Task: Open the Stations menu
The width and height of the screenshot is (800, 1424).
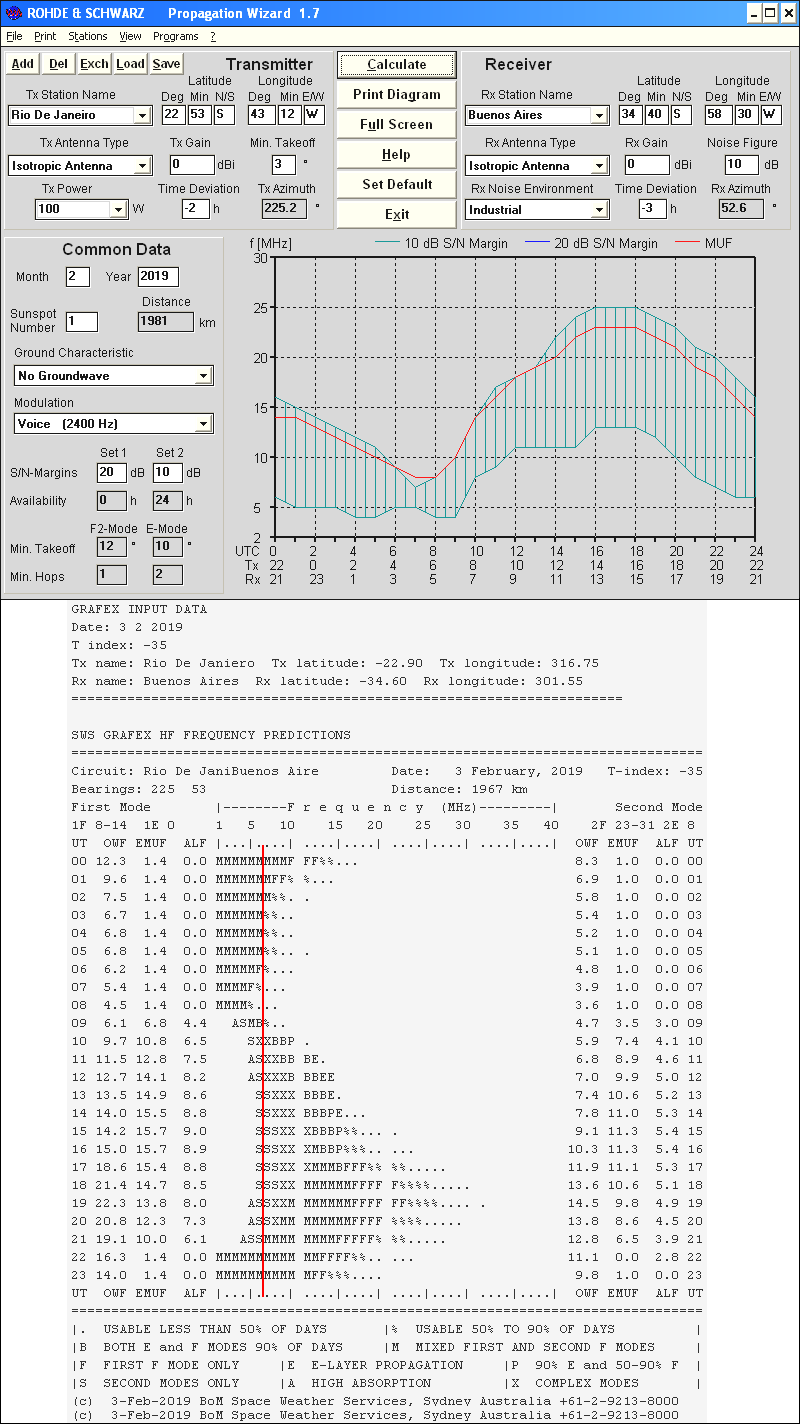Action: [88, 36]
